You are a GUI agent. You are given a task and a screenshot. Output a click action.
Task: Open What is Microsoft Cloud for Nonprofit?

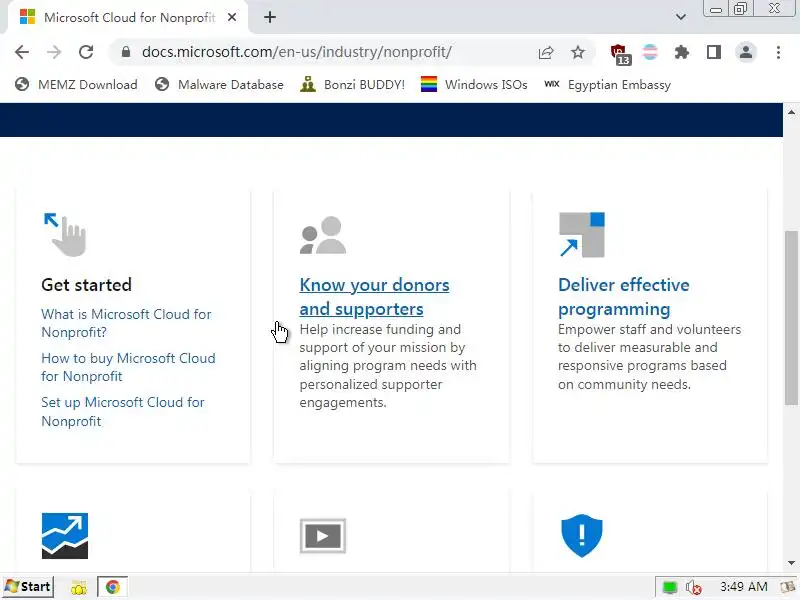126,323
